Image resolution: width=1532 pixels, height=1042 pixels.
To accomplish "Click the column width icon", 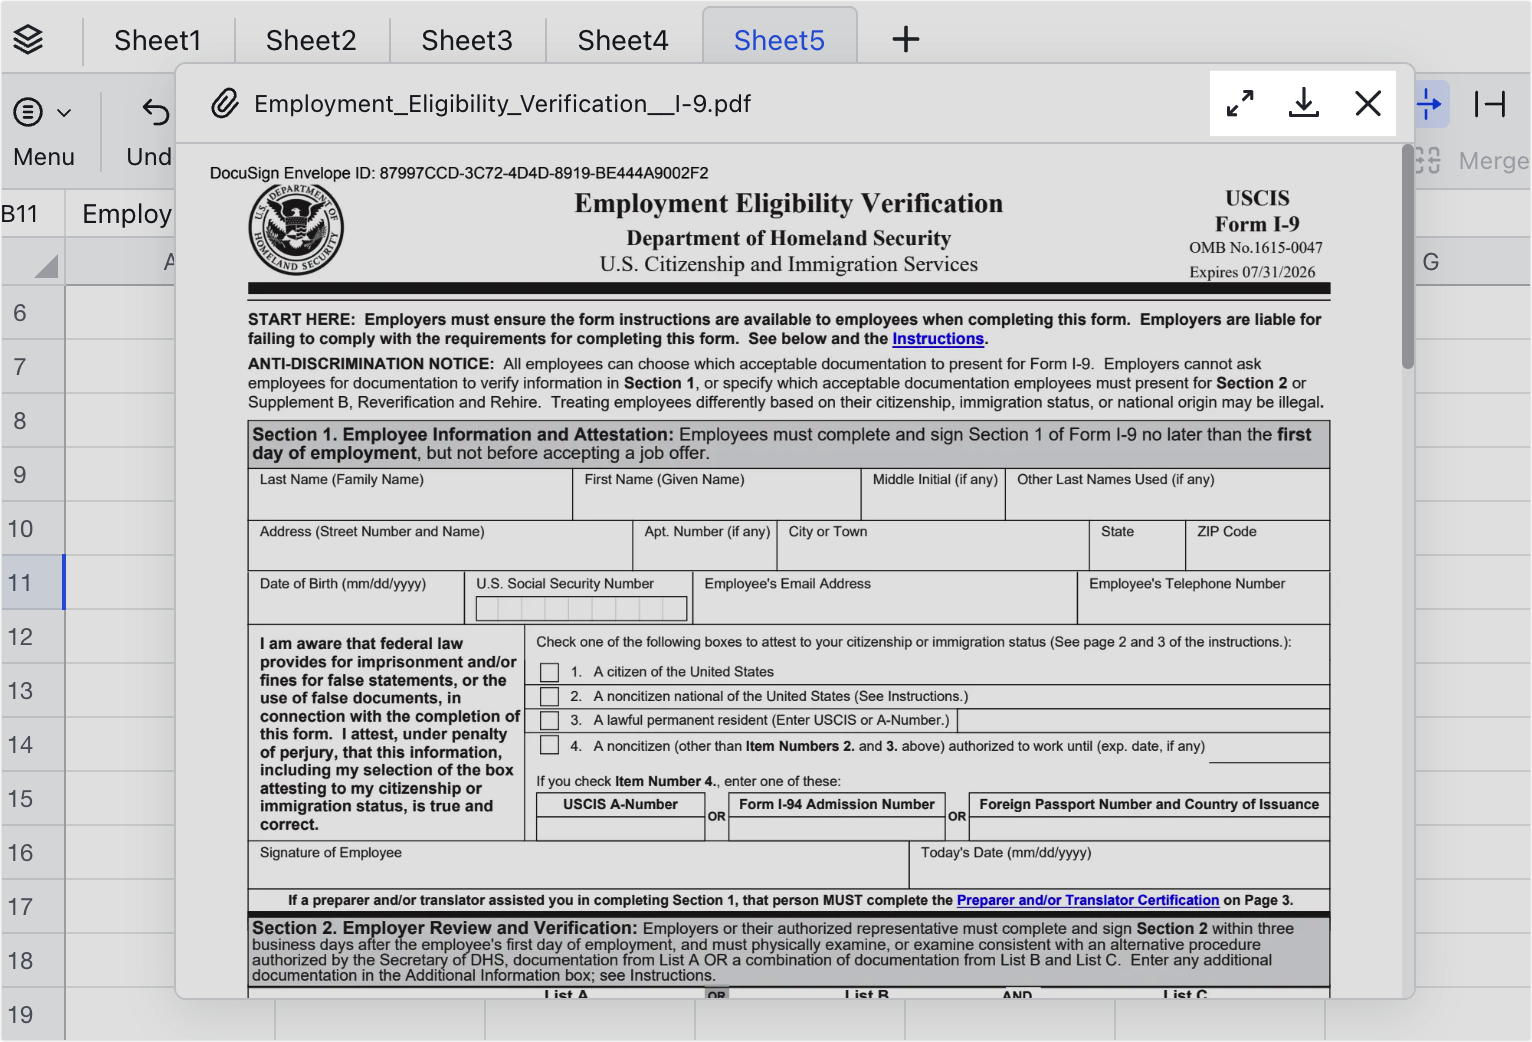I will (1490, 103).
